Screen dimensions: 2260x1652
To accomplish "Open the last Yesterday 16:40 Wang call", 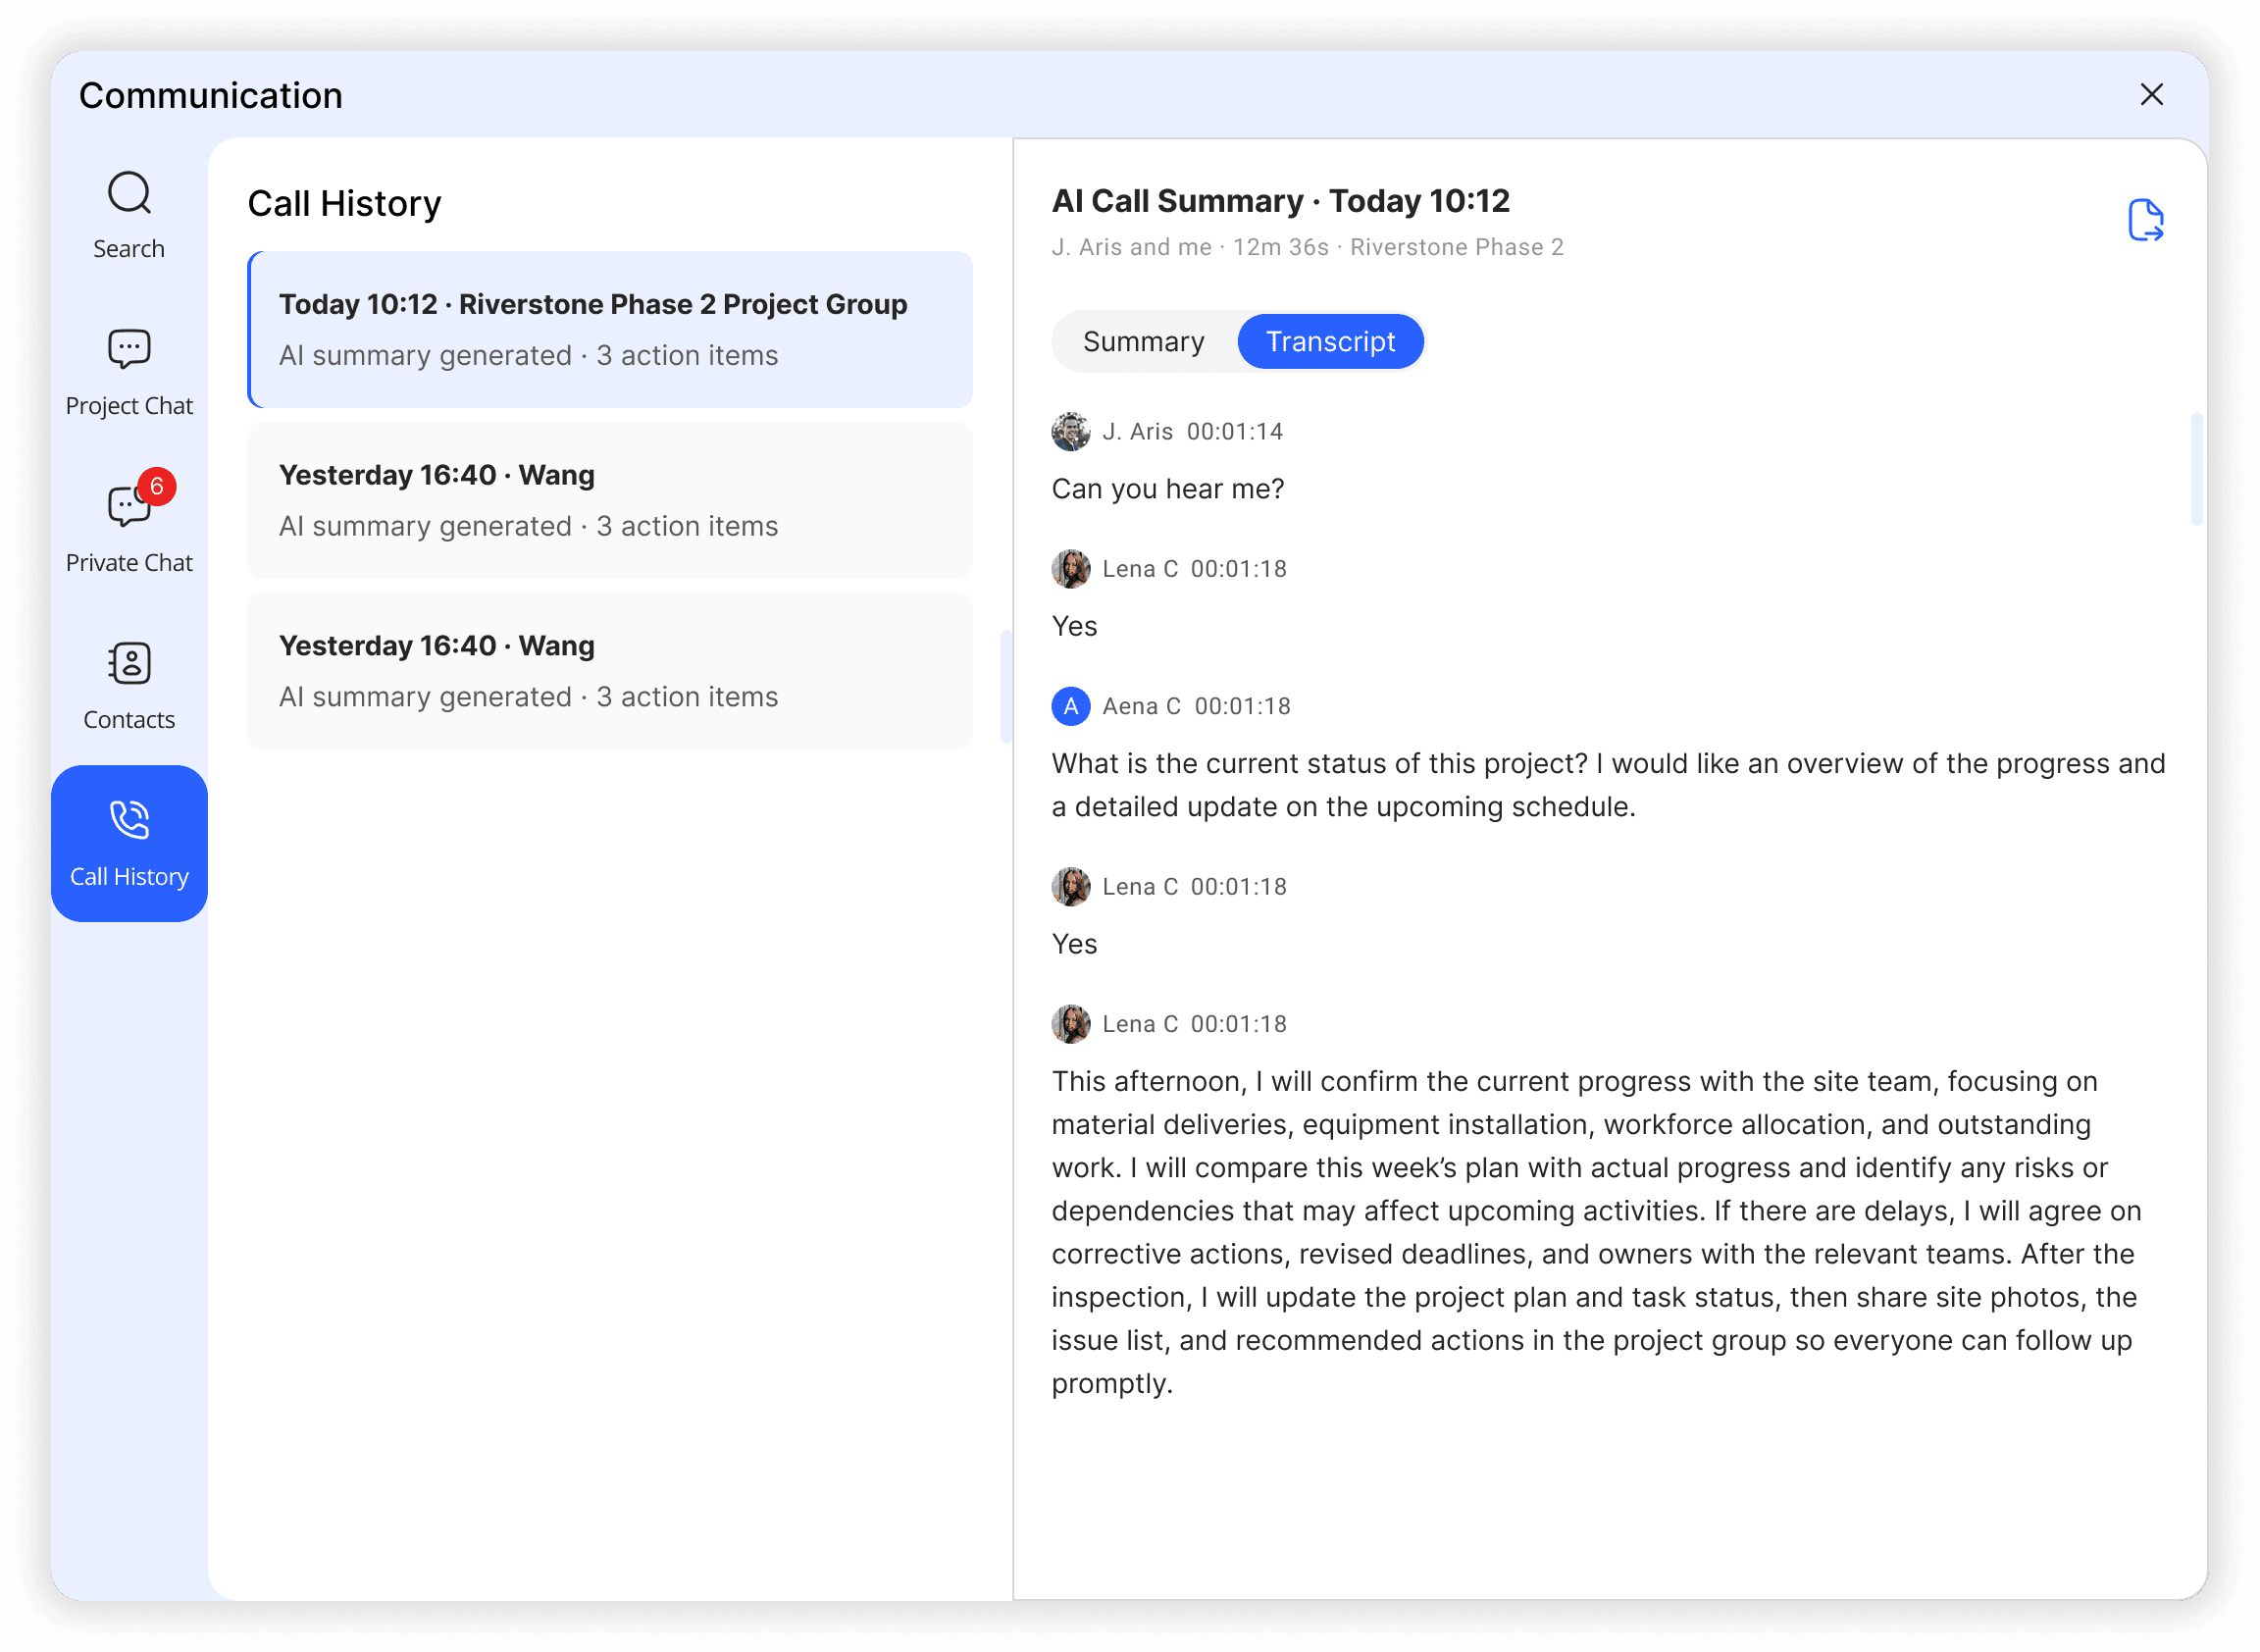I will 610,672.
